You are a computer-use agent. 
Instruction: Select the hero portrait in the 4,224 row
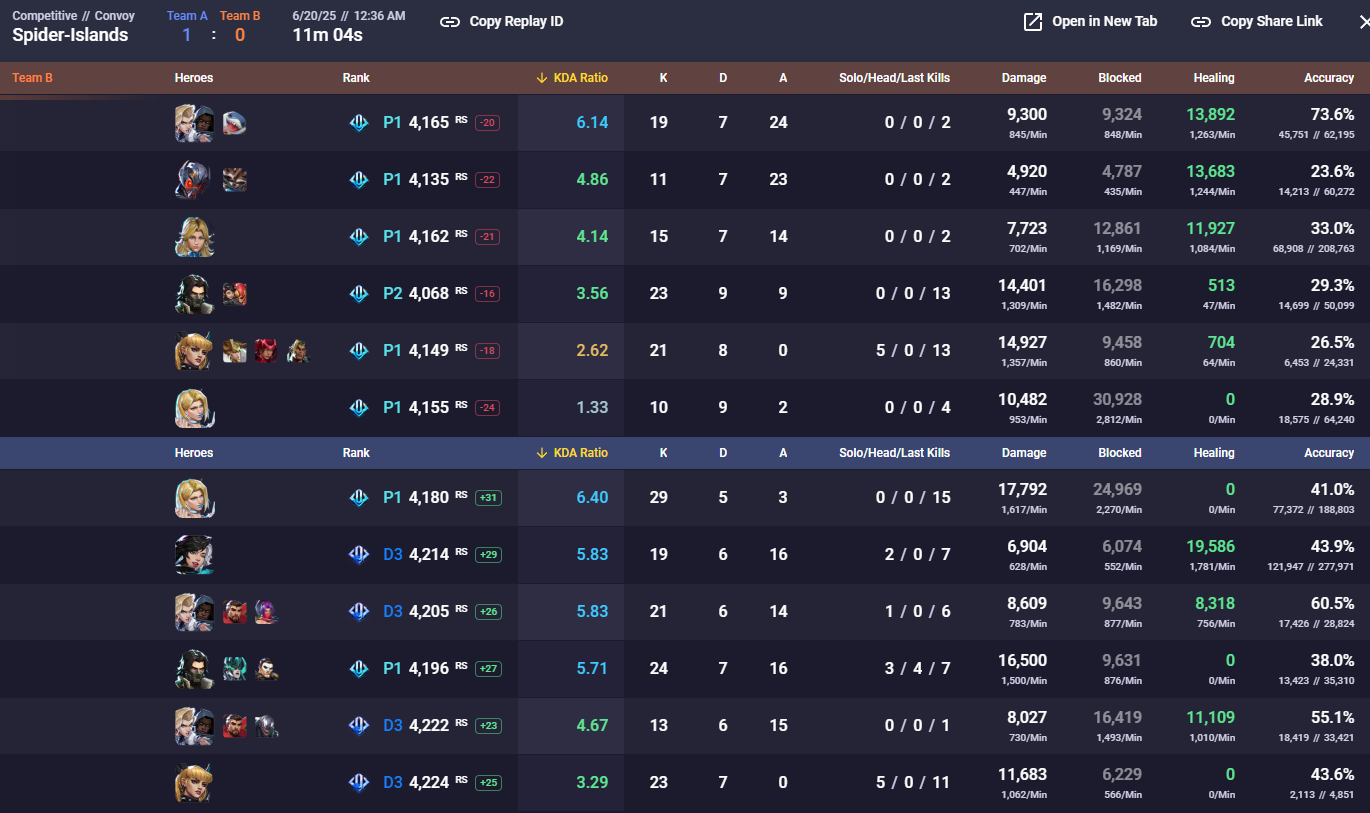(194, 783)
